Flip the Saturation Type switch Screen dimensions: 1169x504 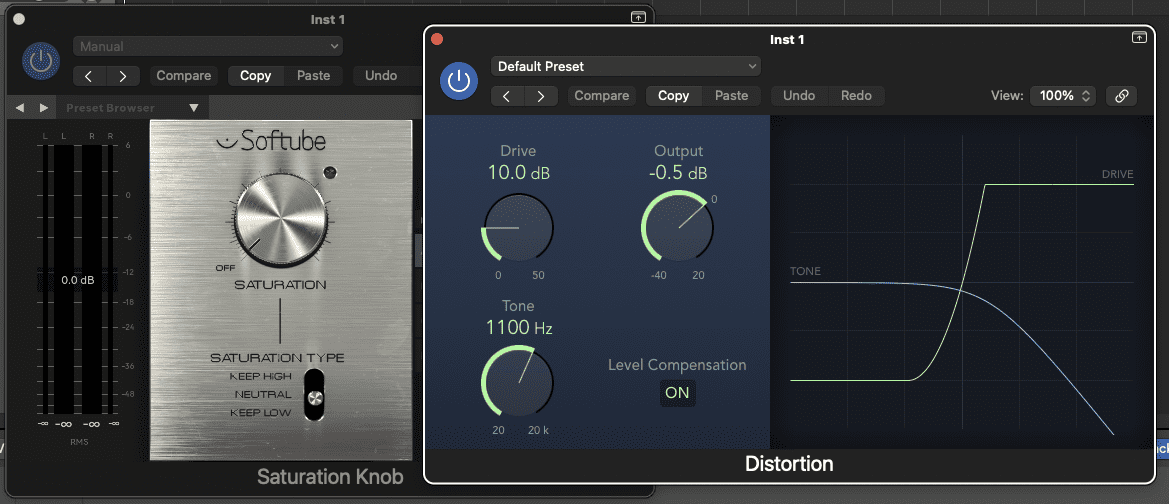click(x=315, y=395)
